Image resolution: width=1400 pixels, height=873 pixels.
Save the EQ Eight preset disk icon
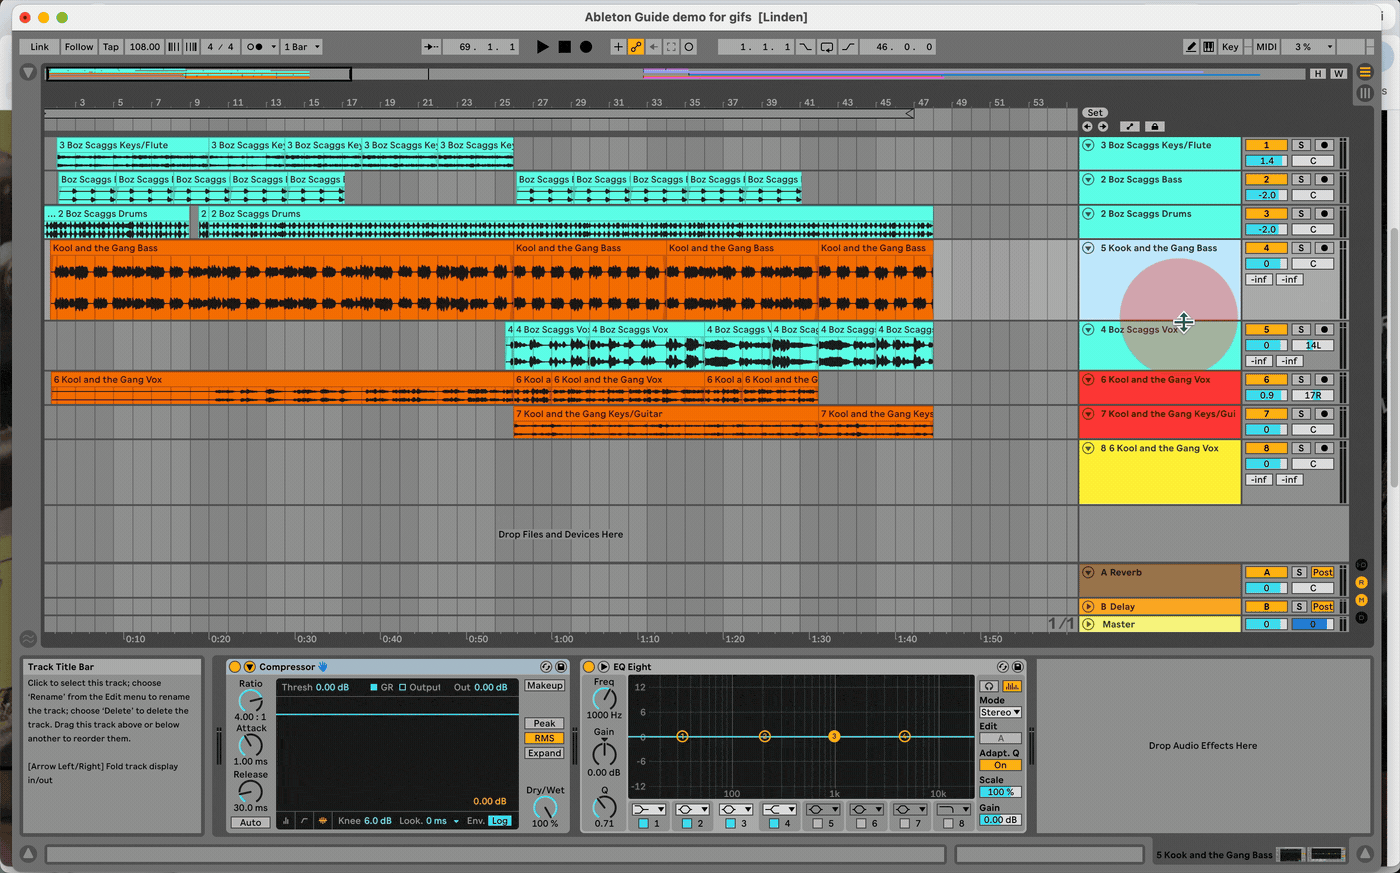(x=1018, y=667)
